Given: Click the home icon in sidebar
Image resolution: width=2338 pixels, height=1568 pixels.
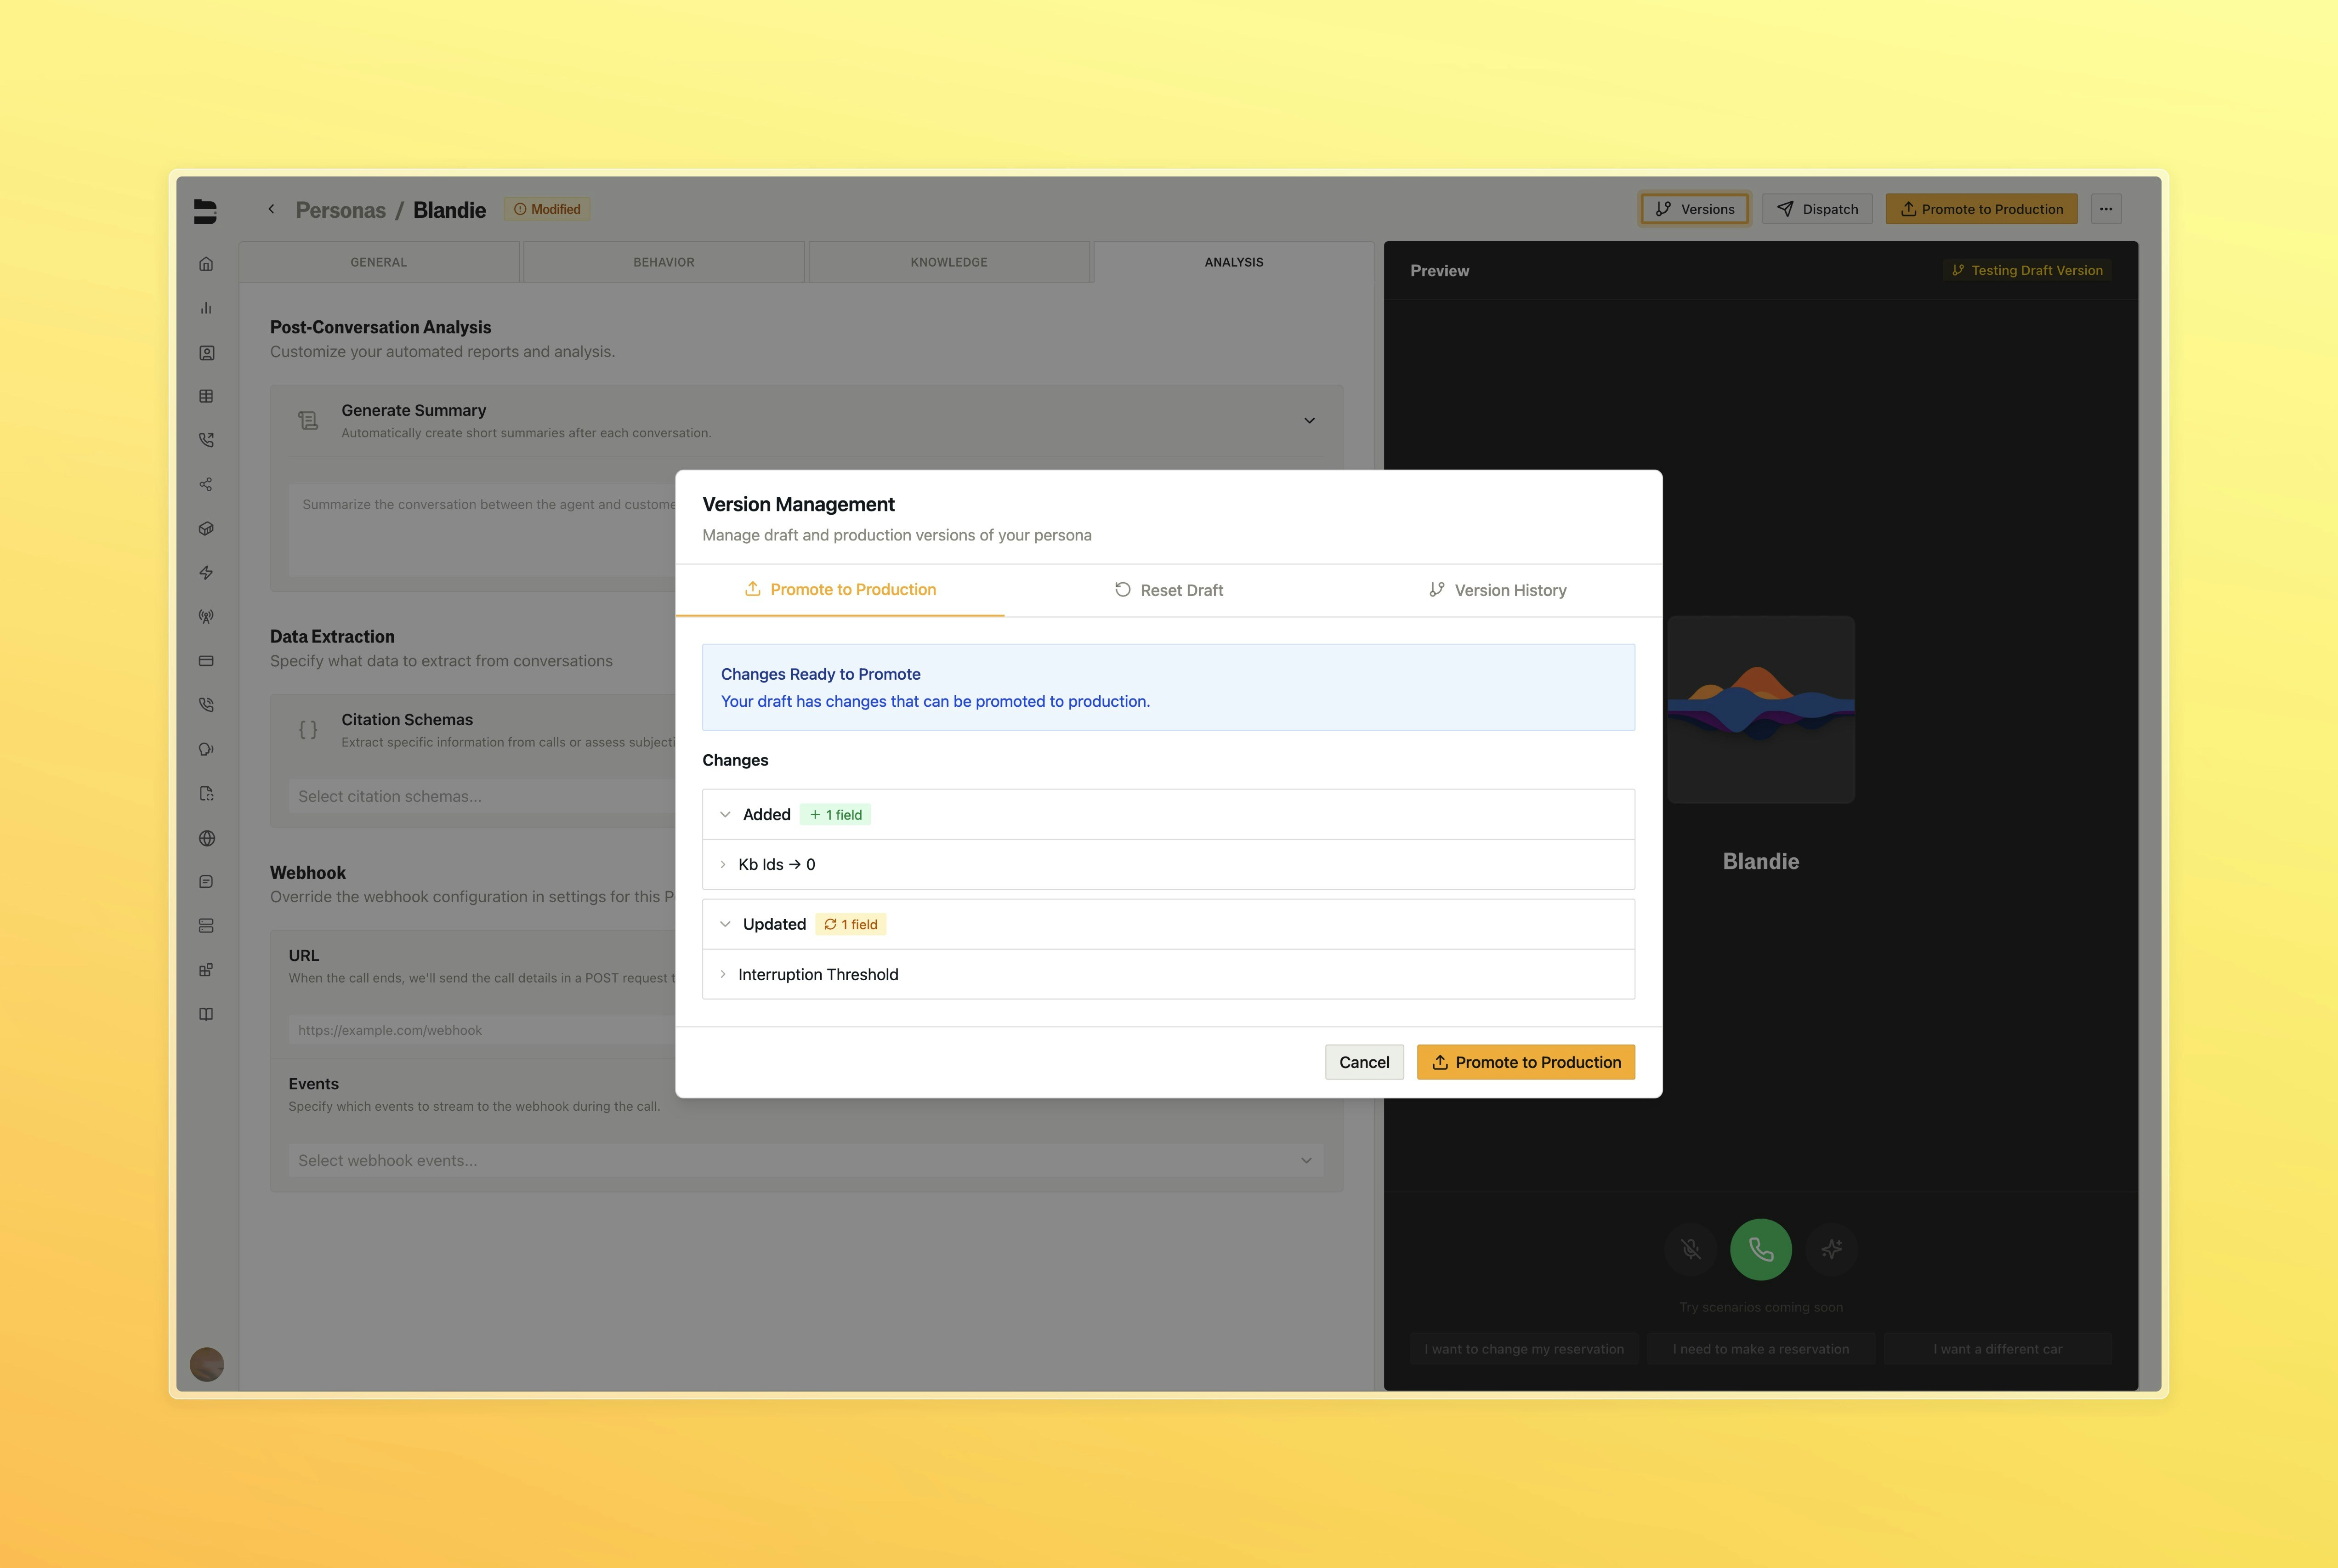Looking at the screenshot, I should tap(206, 264).
